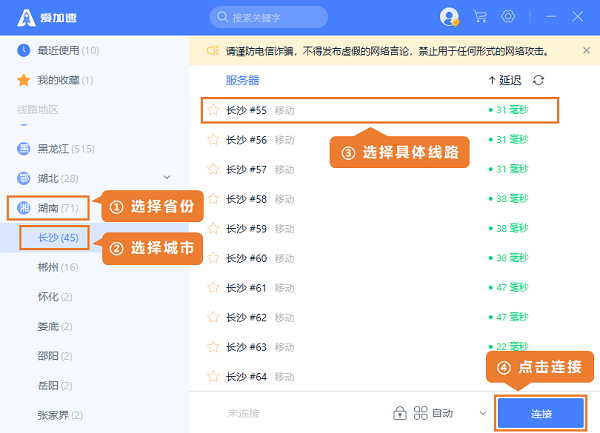Click the blue 连接 button
Viewport: 600px width, 433px height.
[541, 413]
